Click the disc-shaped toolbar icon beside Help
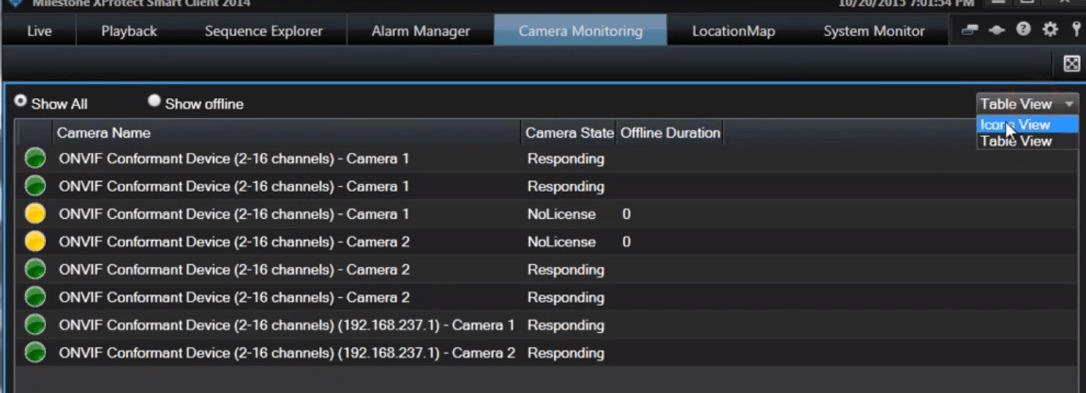The image size is (1086, 393). (997, 30)
